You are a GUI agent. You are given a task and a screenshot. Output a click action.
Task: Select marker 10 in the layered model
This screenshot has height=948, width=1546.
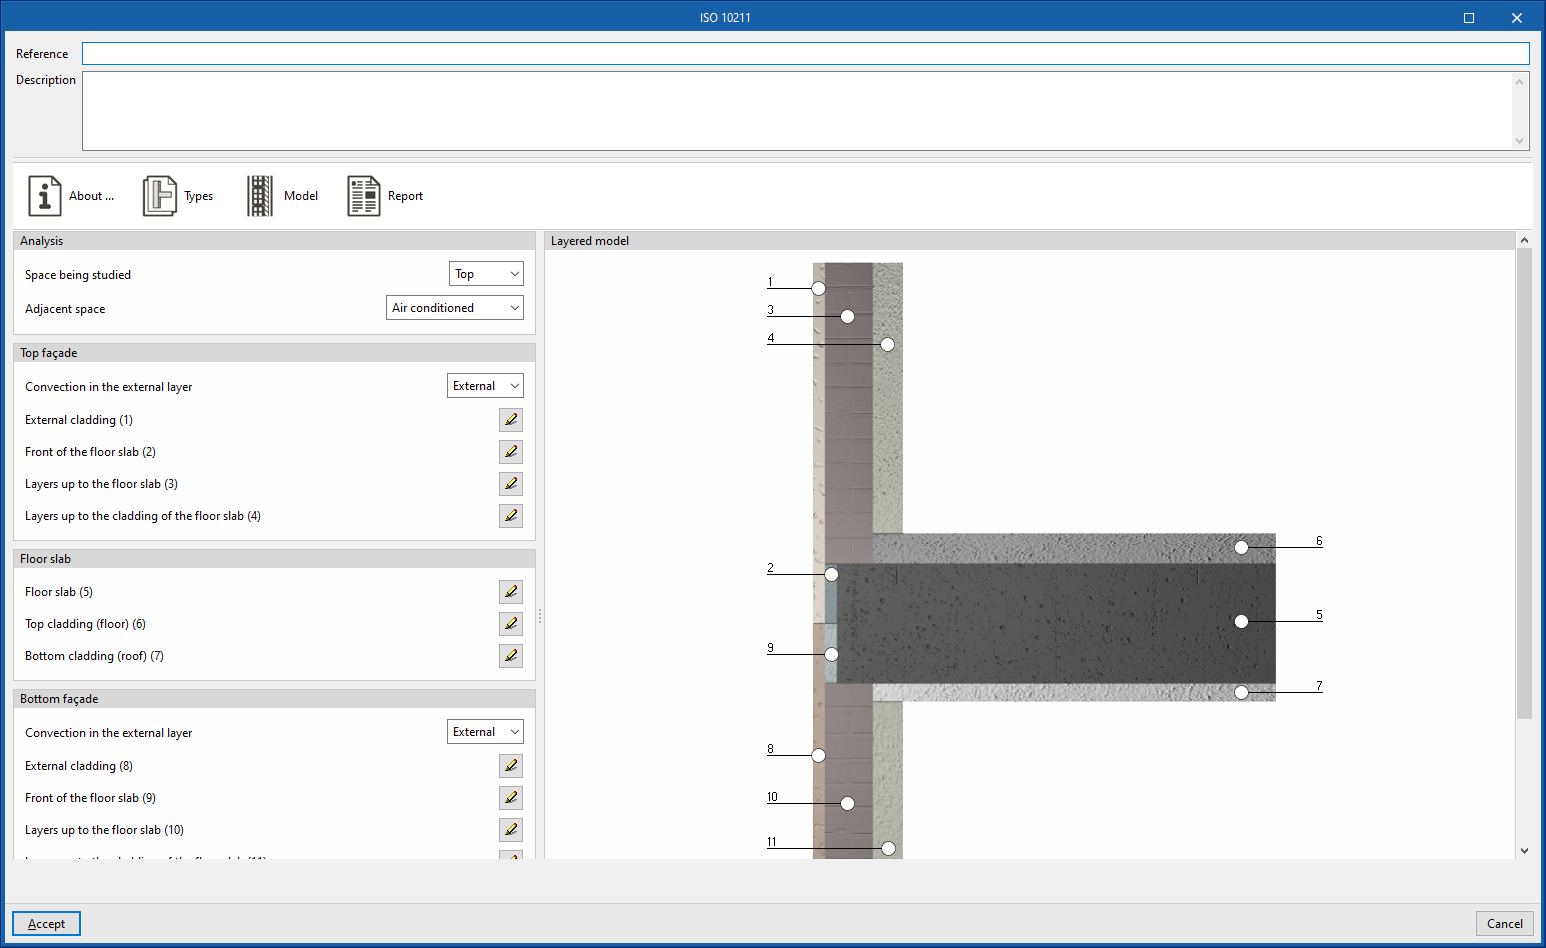[847, 803]
